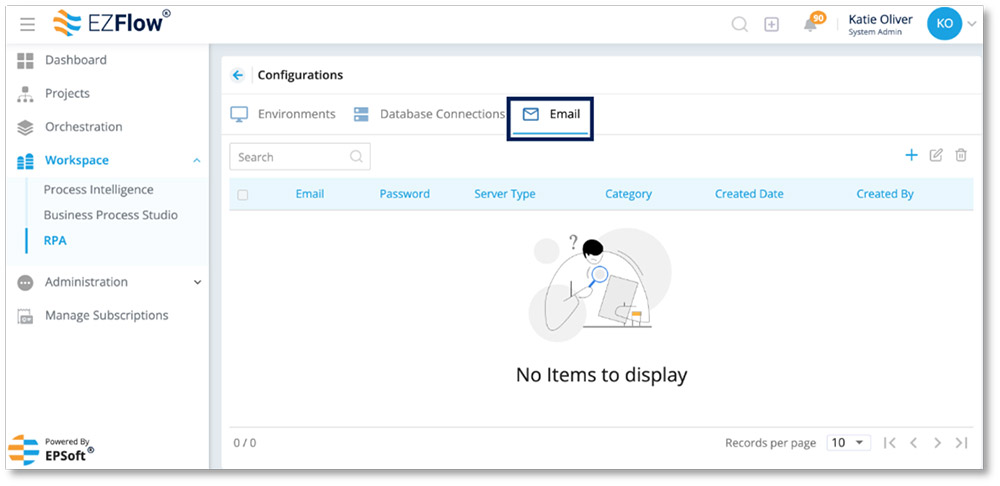Go to last page pagination icon
The image size is (1000, 486).
pos(961,443)
